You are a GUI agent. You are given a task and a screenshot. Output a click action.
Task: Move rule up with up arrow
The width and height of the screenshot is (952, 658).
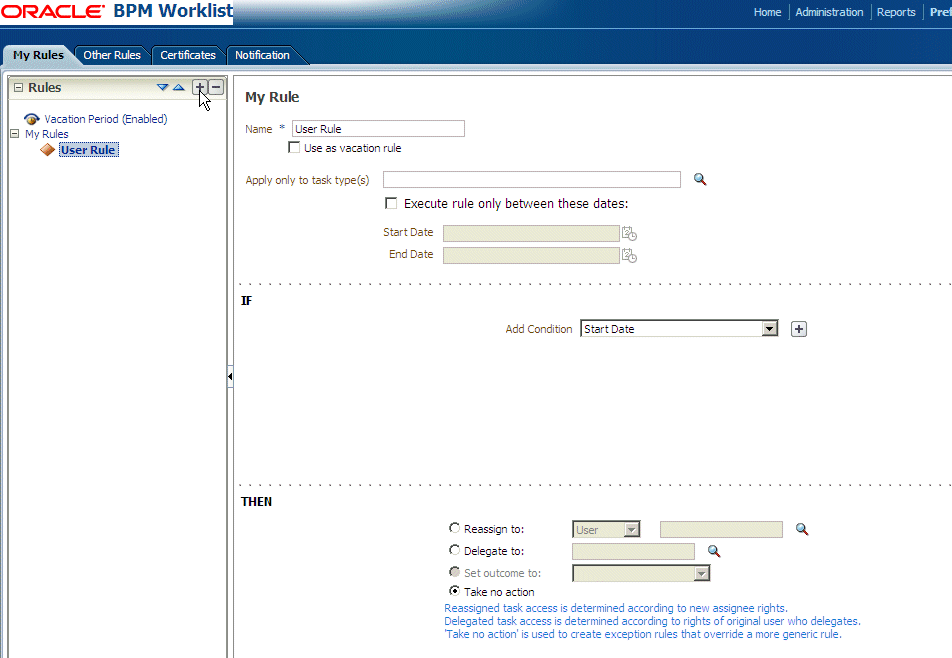[x=178, y=87]
